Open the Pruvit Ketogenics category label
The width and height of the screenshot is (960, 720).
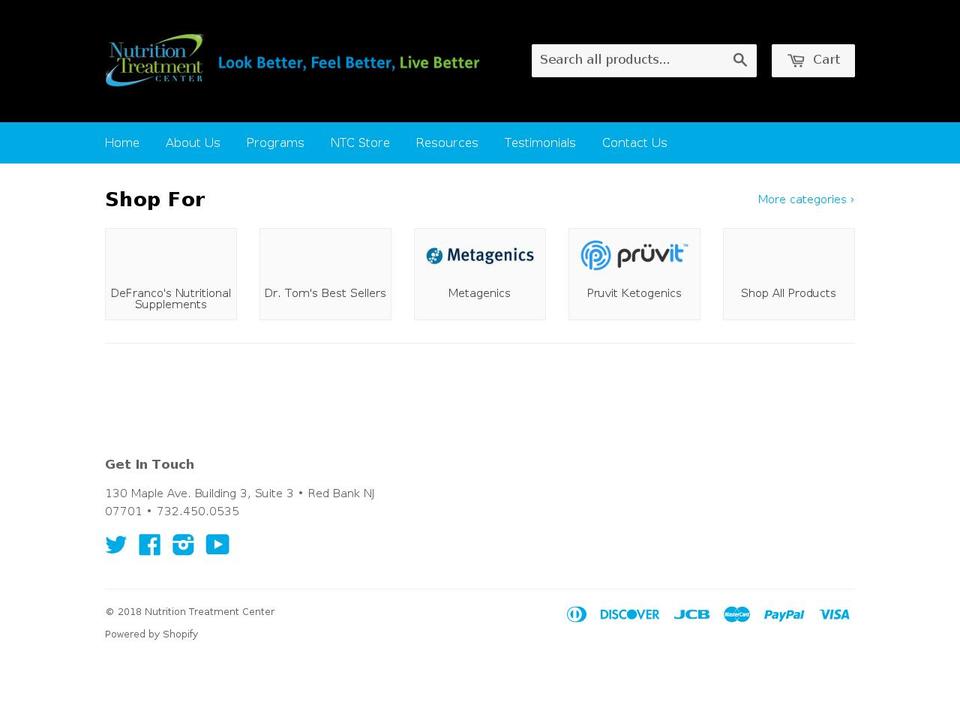tap(634, 293)
